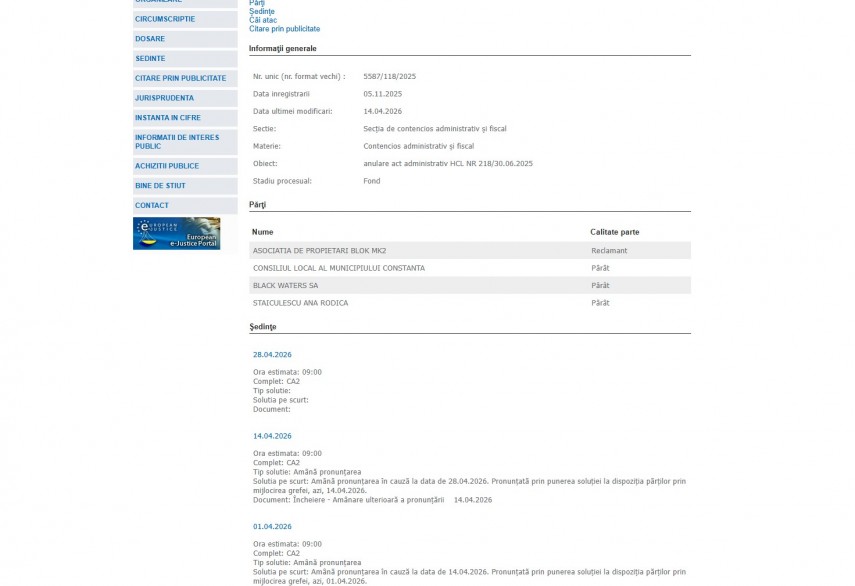Screen dimensions: 855x586
Task: Click top Citare prin publicitate anchor link
Action: click(x=284, y=29)
